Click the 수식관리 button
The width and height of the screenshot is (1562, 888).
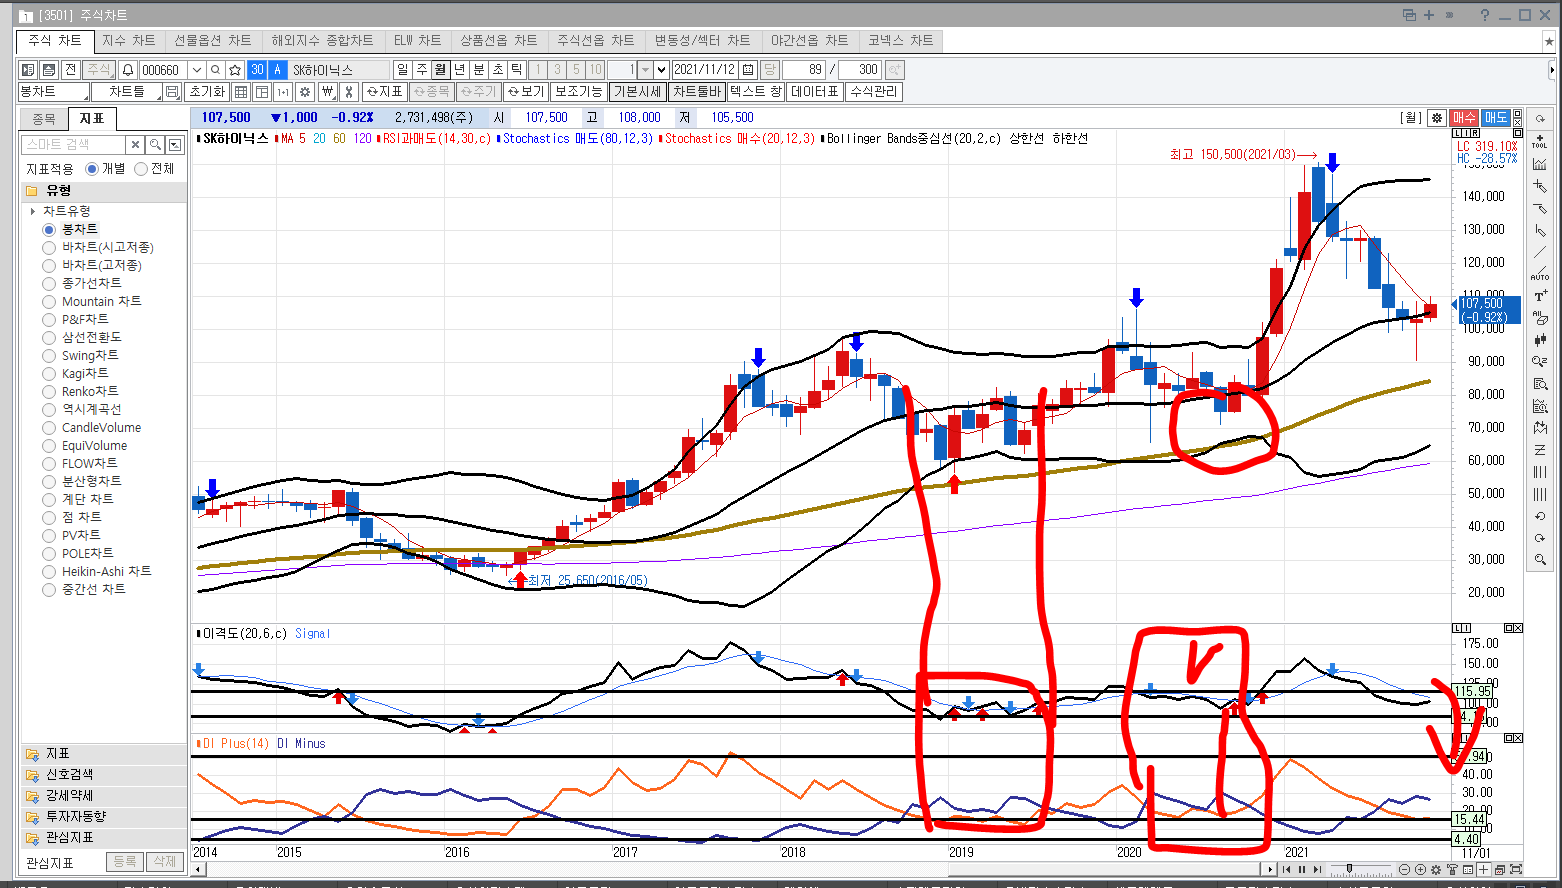coord(874,92)
